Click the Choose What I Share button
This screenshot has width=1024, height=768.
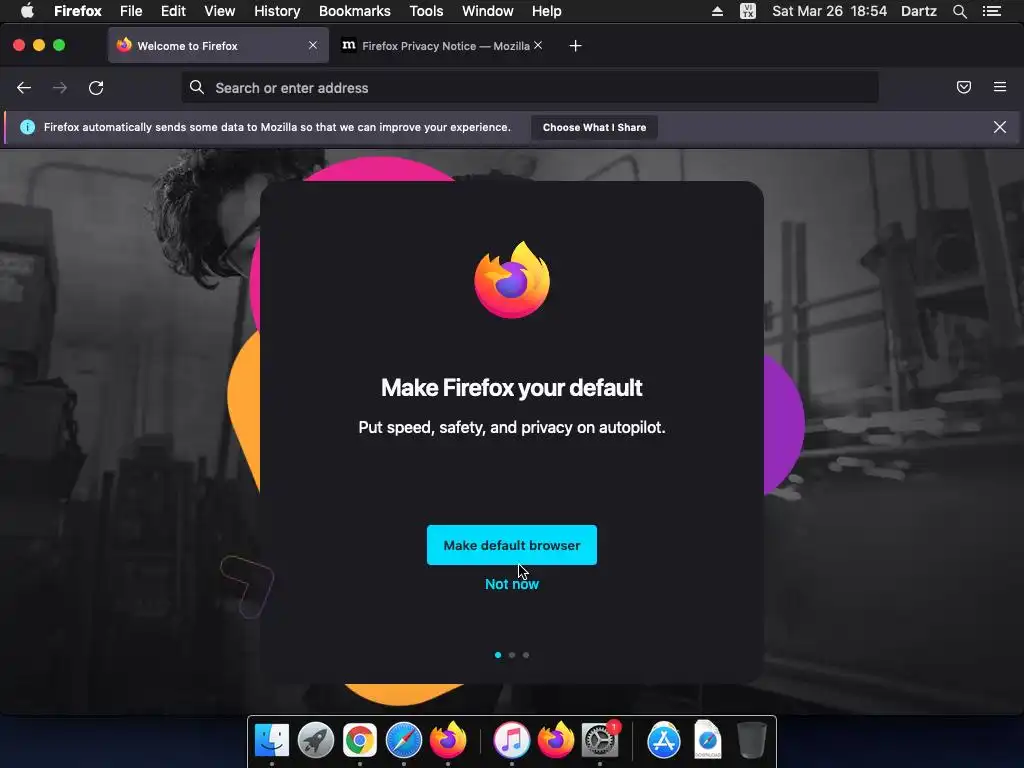point(594,127)
